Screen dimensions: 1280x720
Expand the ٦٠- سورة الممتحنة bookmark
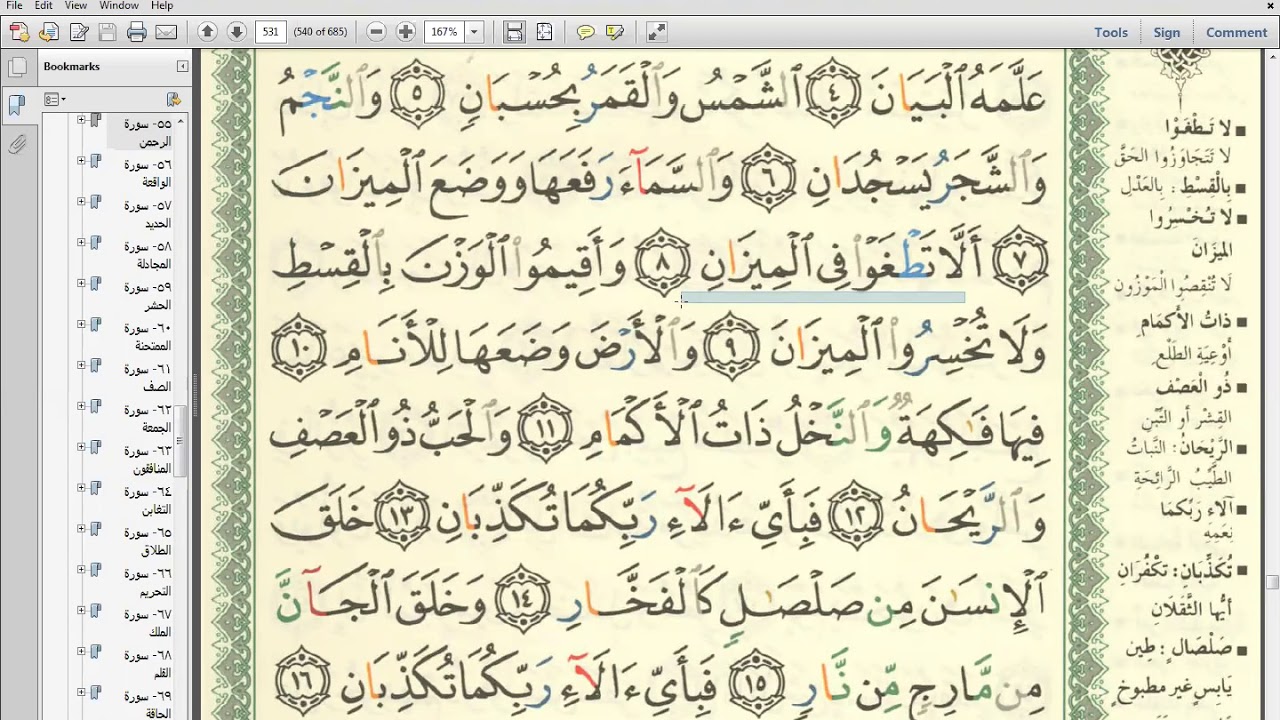tap(81, 325)
